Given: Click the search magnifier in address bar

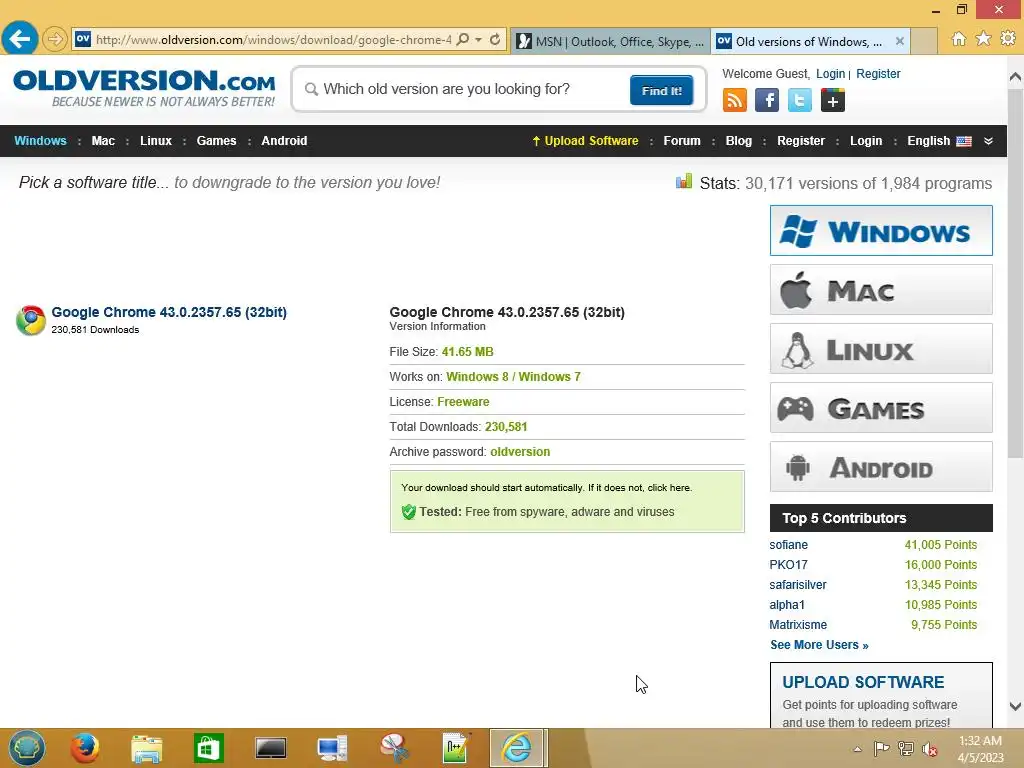Looking at the screenshot, I should (462, 39).
